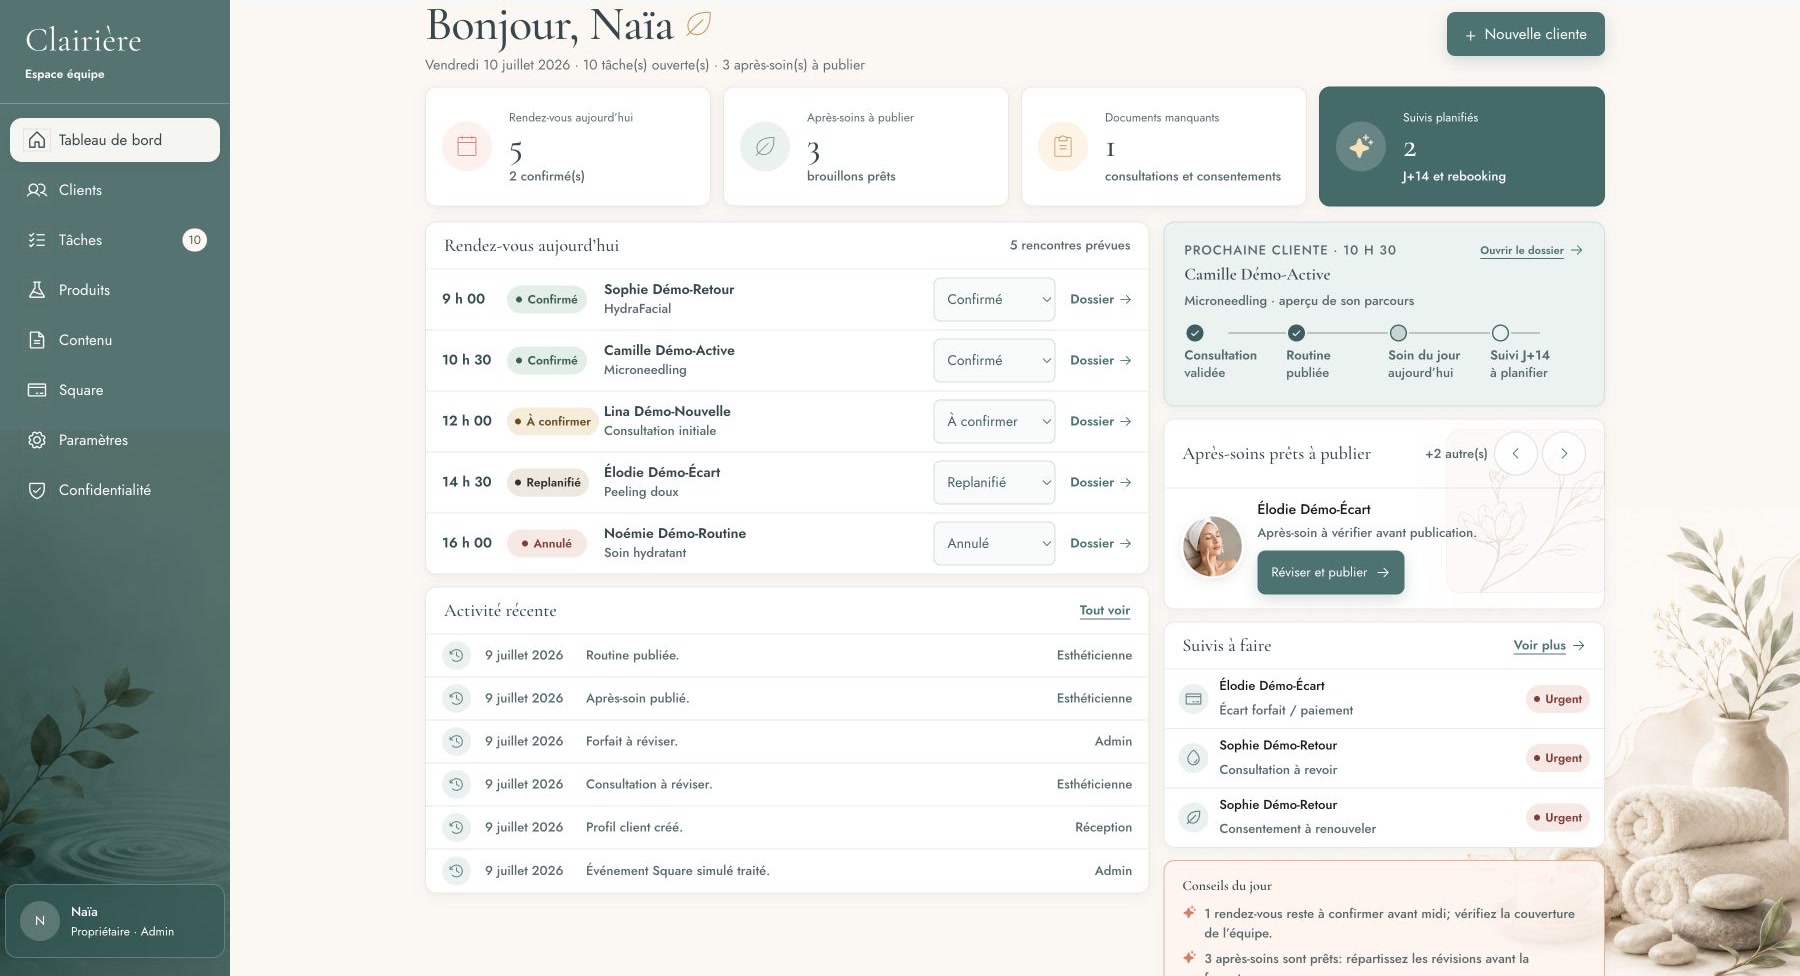Click the leaf icon next to Bonjour, Naïa
1800x976 pixels.
coord(698,24)
